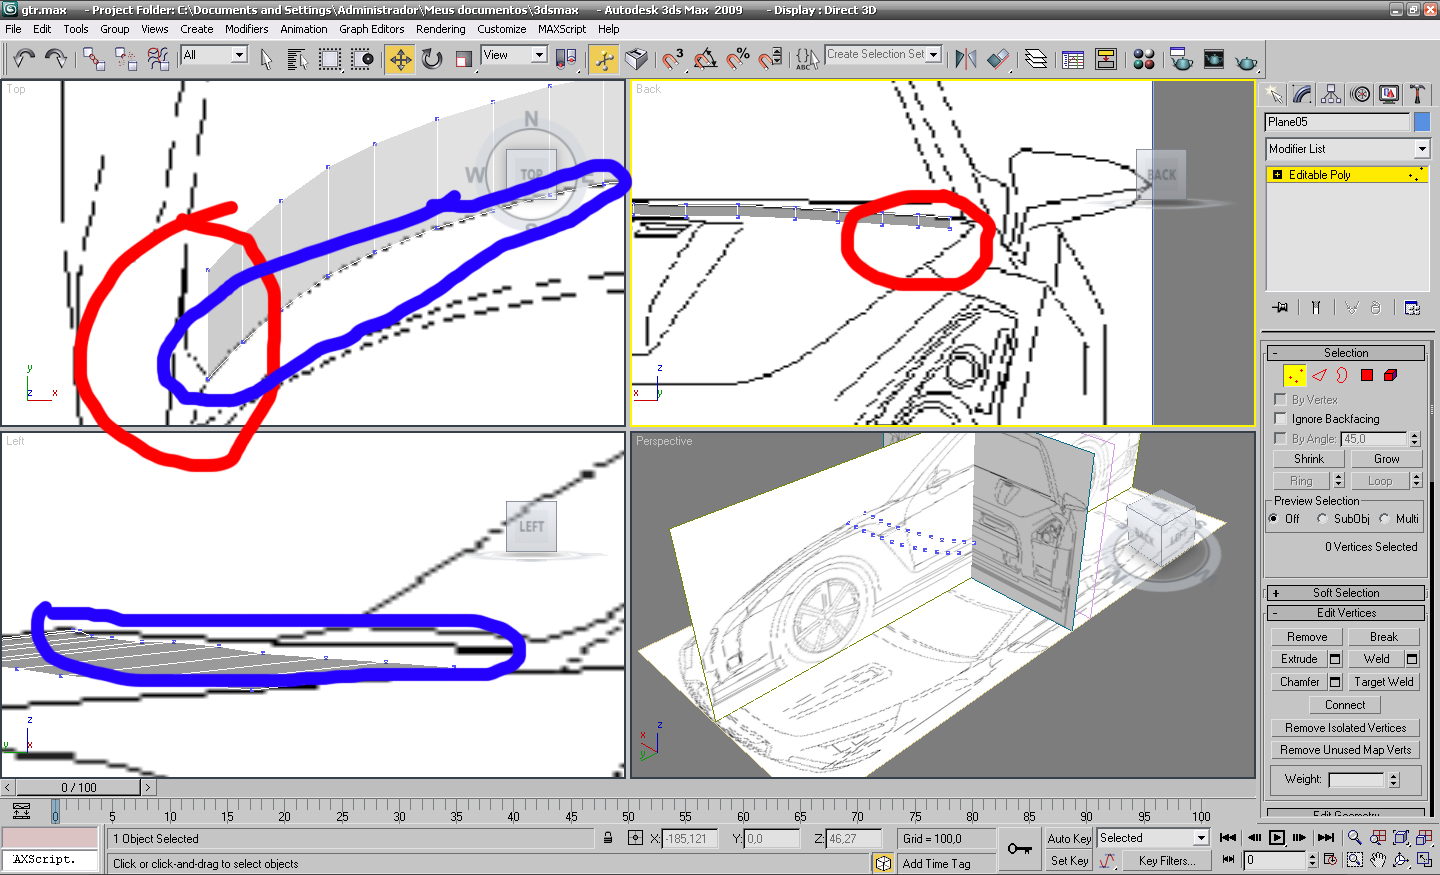Click the Remove Isolated Vertices button
Screen dimensions: 1440x875
click(x=1345, y=728)
